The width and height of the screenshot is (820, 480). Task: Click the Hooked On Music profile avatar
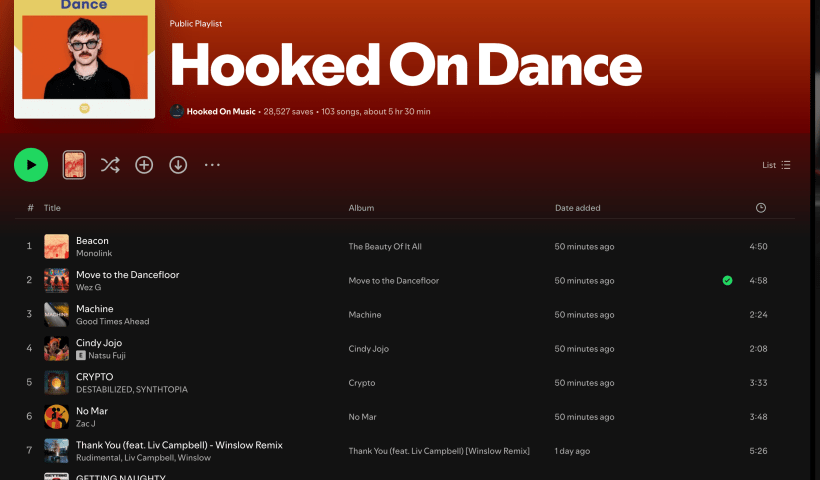coord(177,112)
